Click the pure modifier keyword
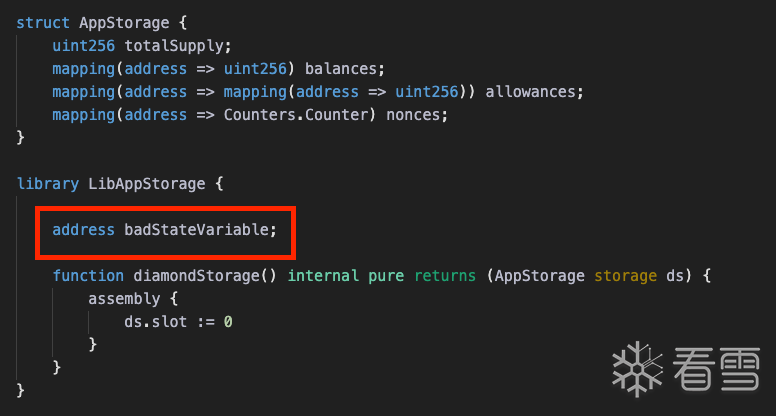Screen dimensions: 776x416 coord(386,276)
